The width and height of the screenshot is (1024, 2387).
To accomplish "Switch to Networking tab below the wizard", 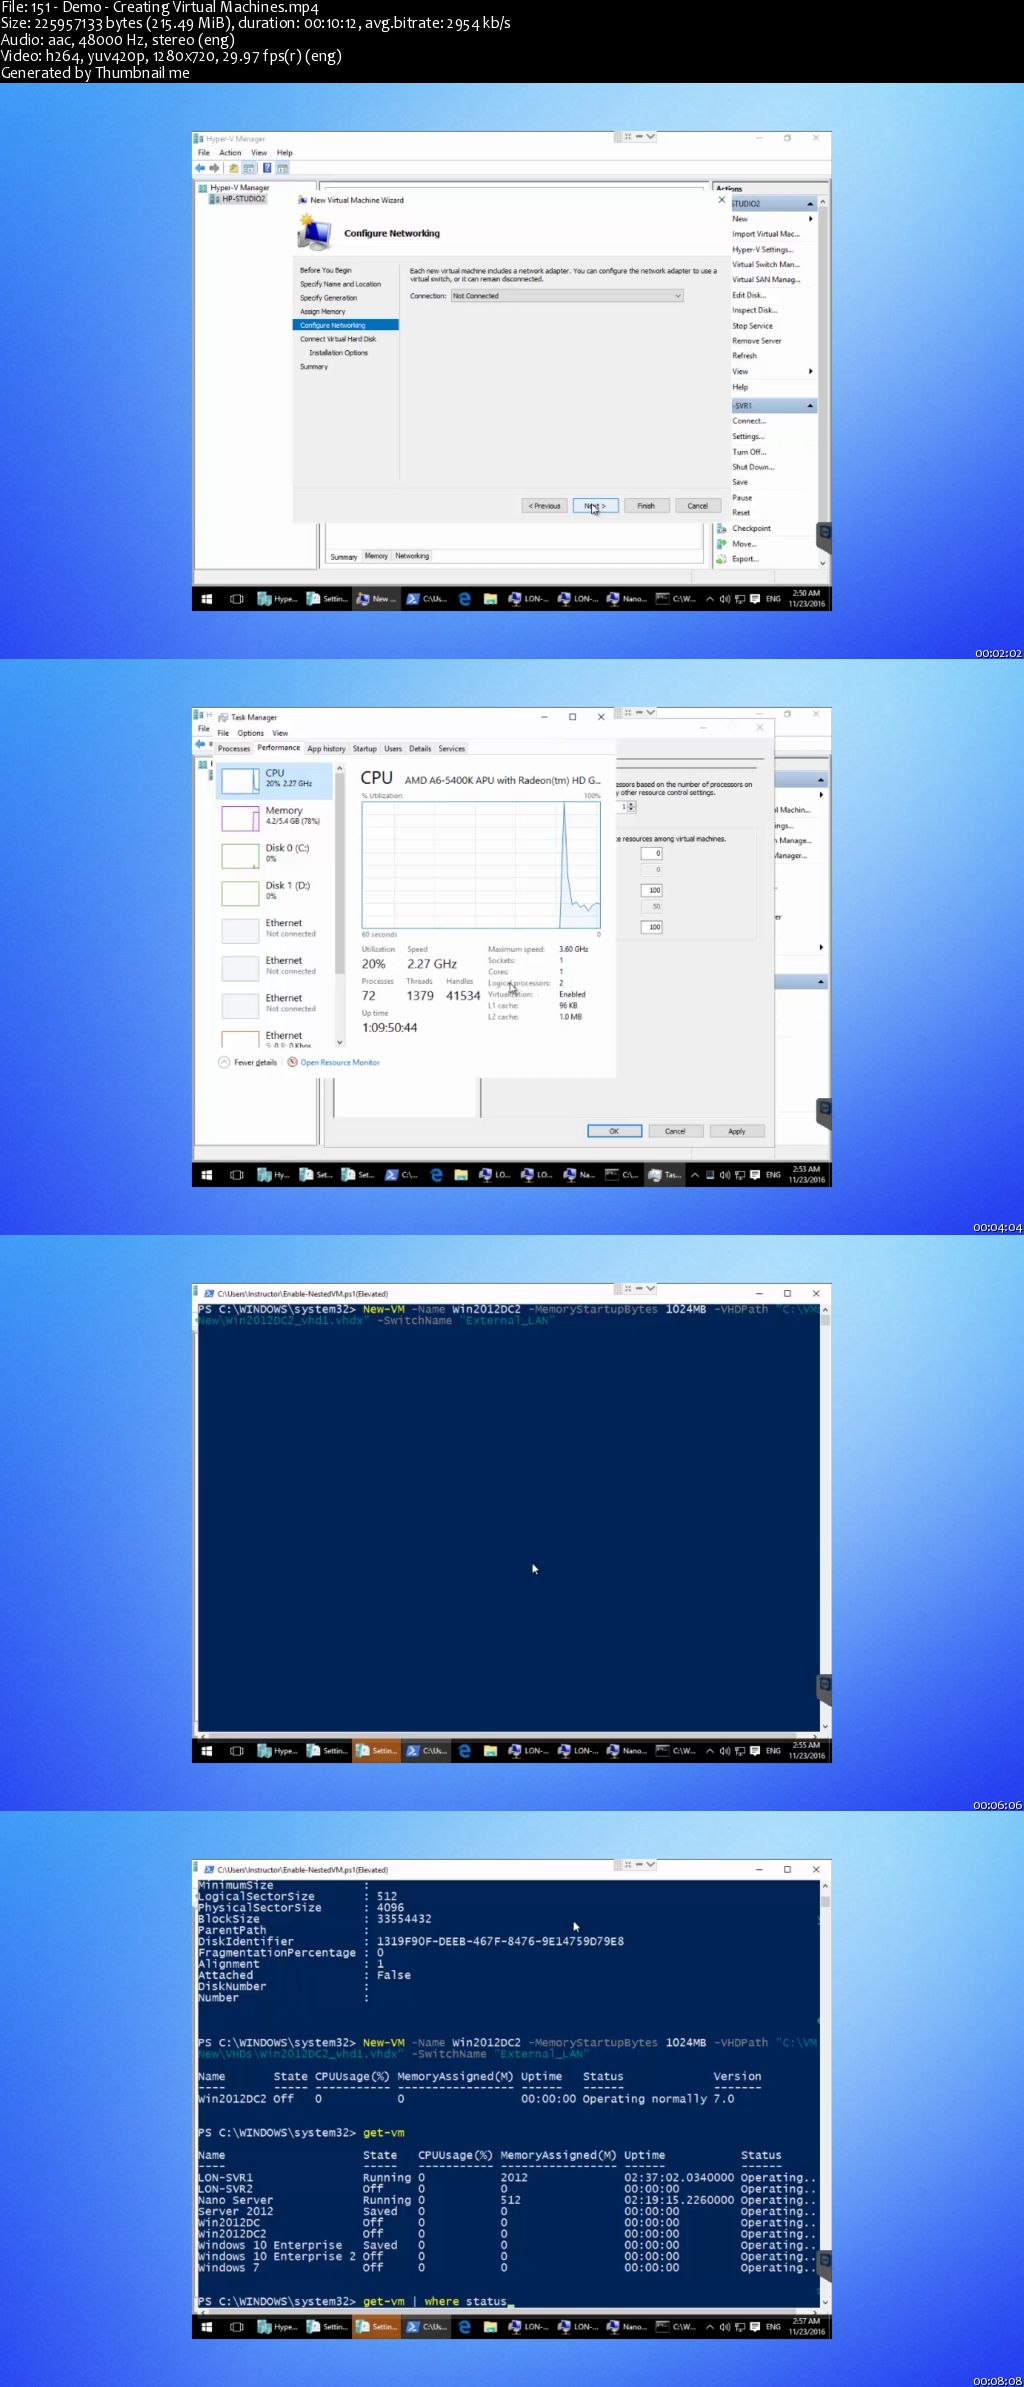I will pyautogui.click(x=412, y=556).
